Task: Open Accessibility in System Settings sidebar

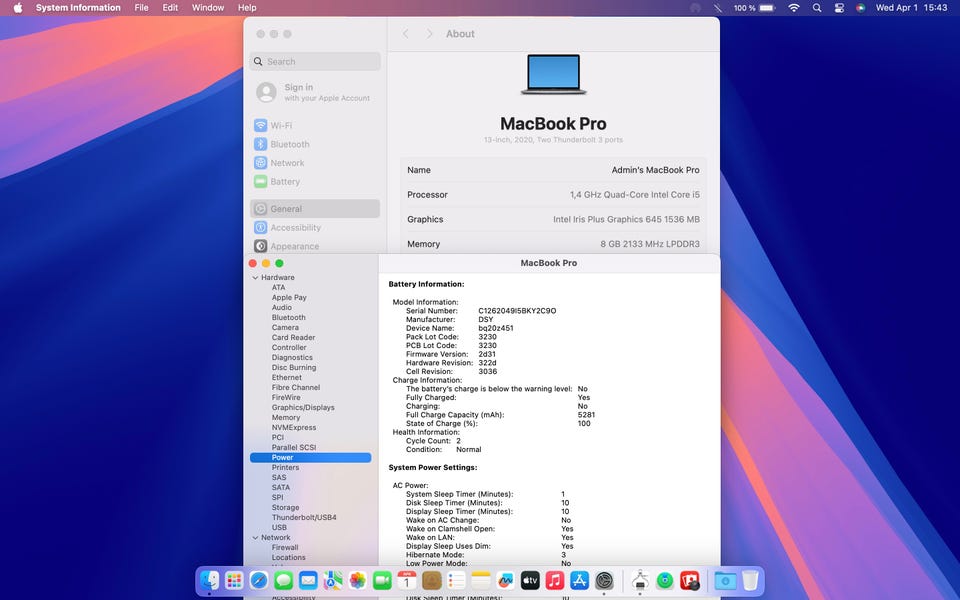Action: click(x=315, y=227)
